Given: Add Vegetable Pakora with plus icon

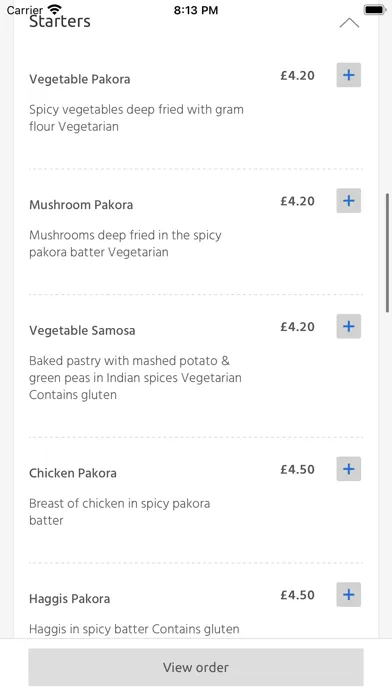Looking at the screenshot, I should point(348,75).
